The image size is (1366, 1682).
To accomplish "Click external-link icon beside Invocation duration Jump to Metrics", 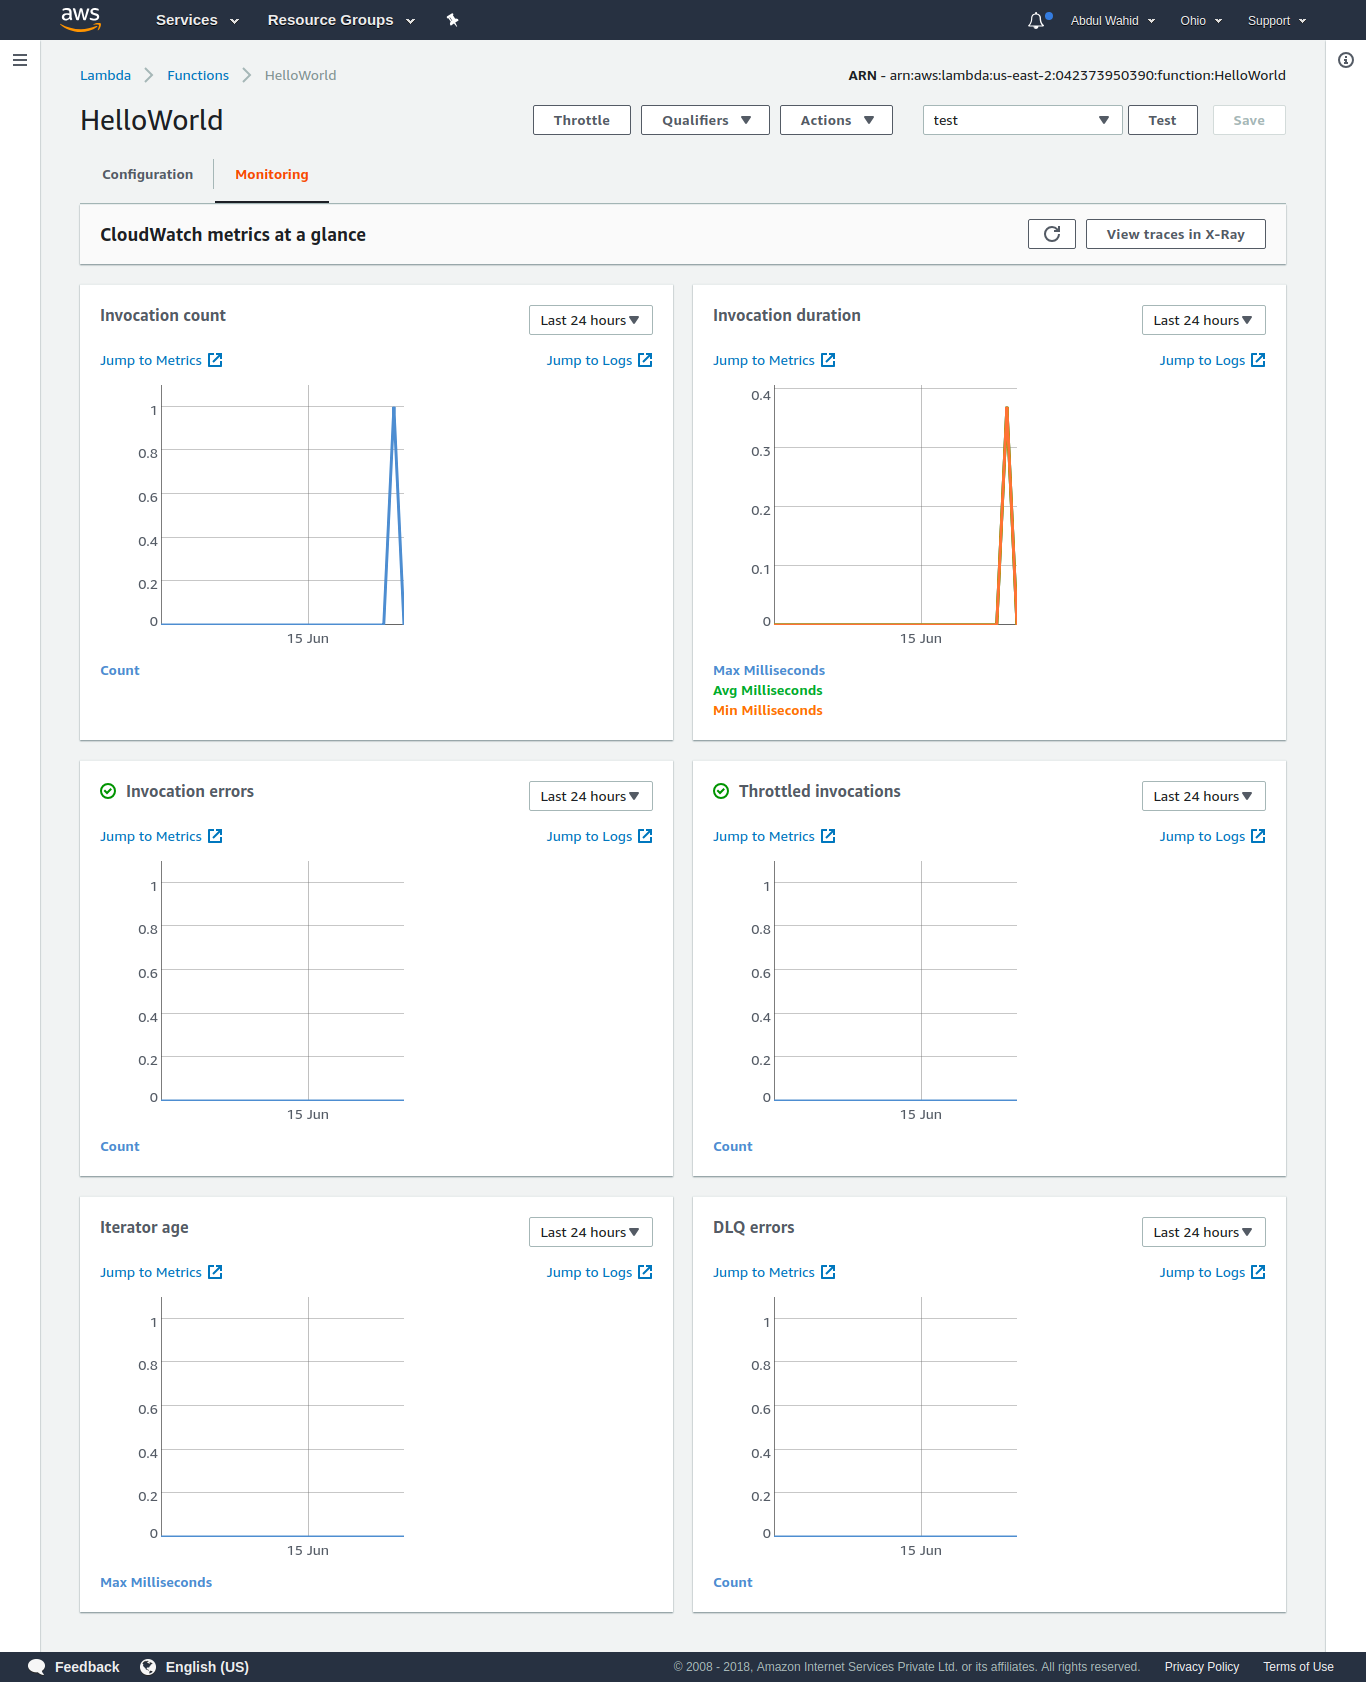I will click(828, 360).
